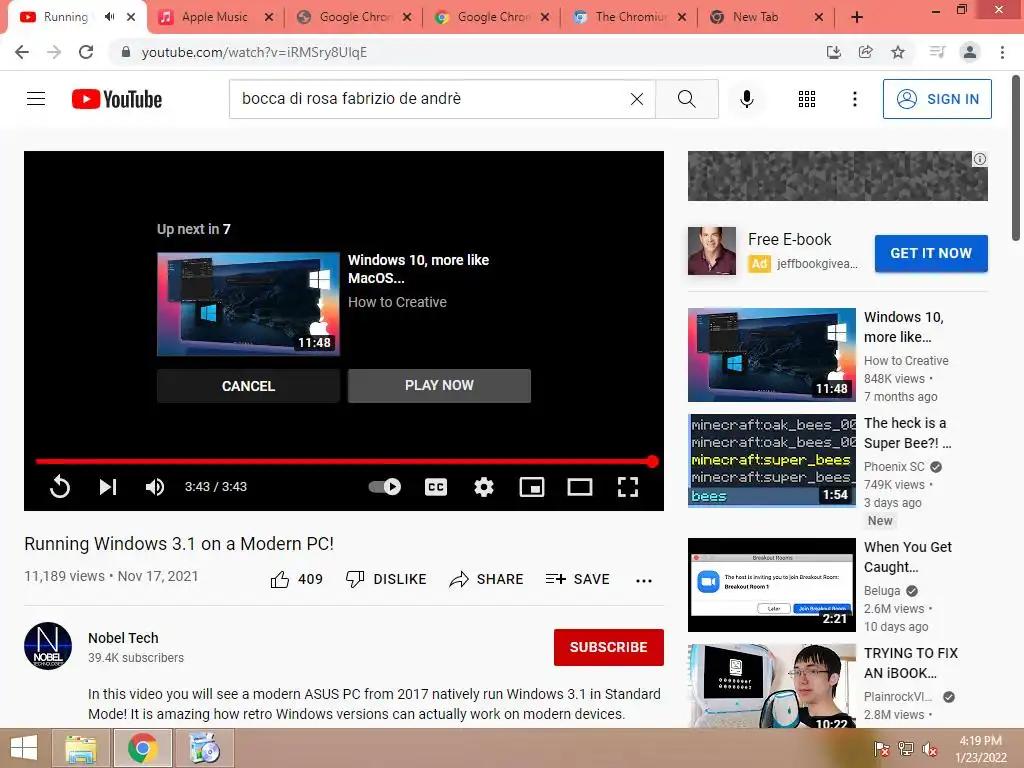Install app via the address bar icon

coord(833,52)
